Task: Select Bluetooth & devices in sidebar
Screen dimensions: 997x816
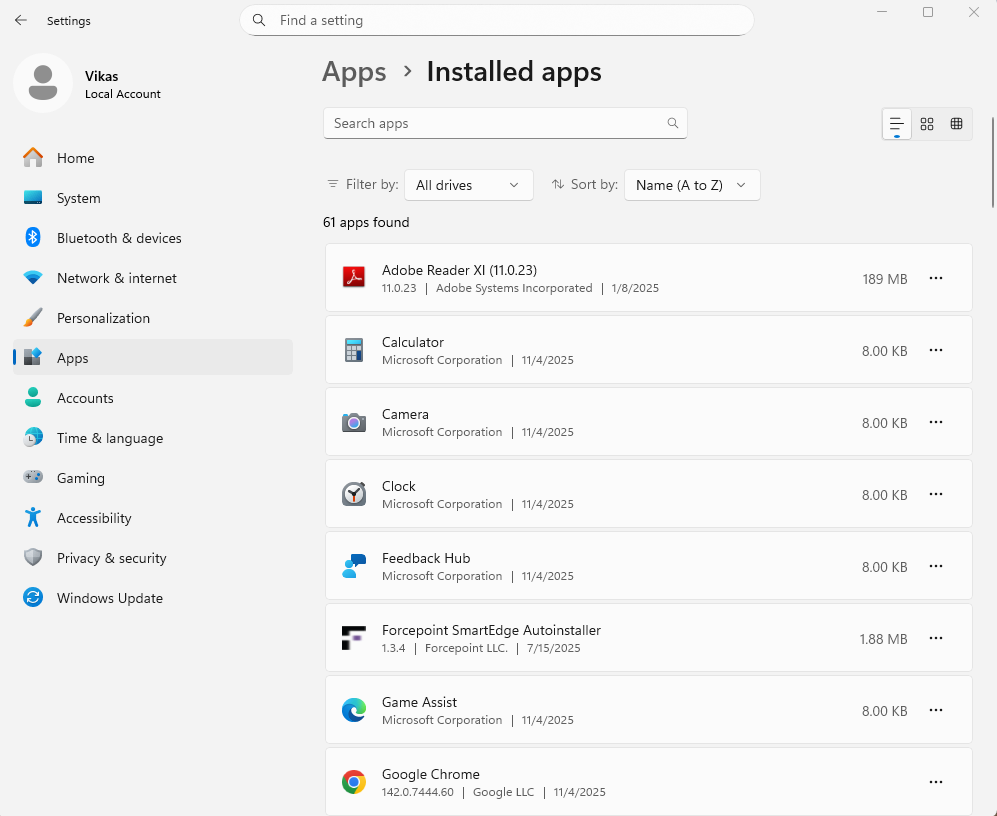Action: pos(119,238)
